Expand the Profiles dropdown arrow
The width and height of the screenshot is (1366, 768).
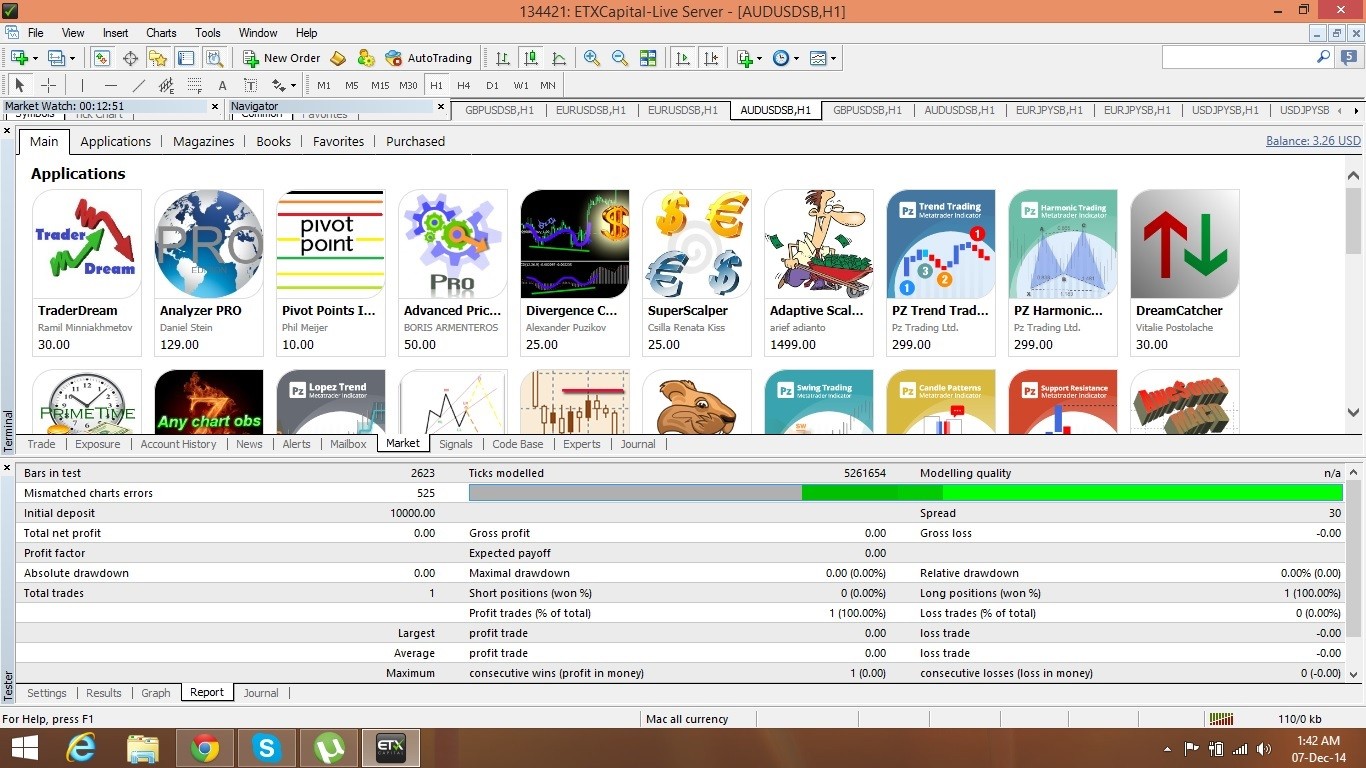(x=72, y=58)
